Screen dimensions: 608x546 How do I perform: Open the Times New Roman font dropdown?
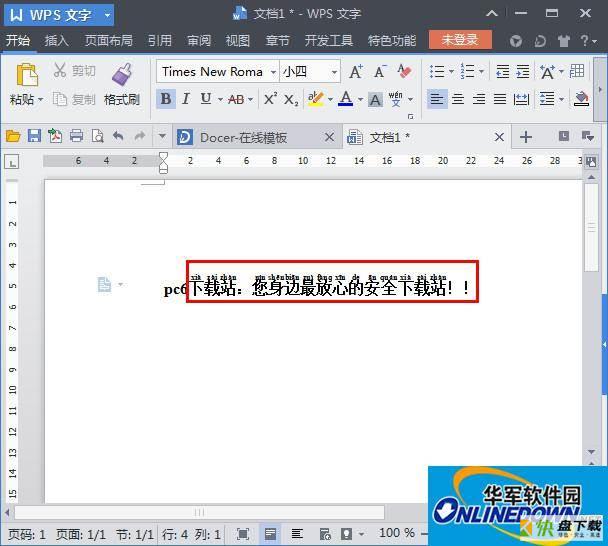[273, 72]
